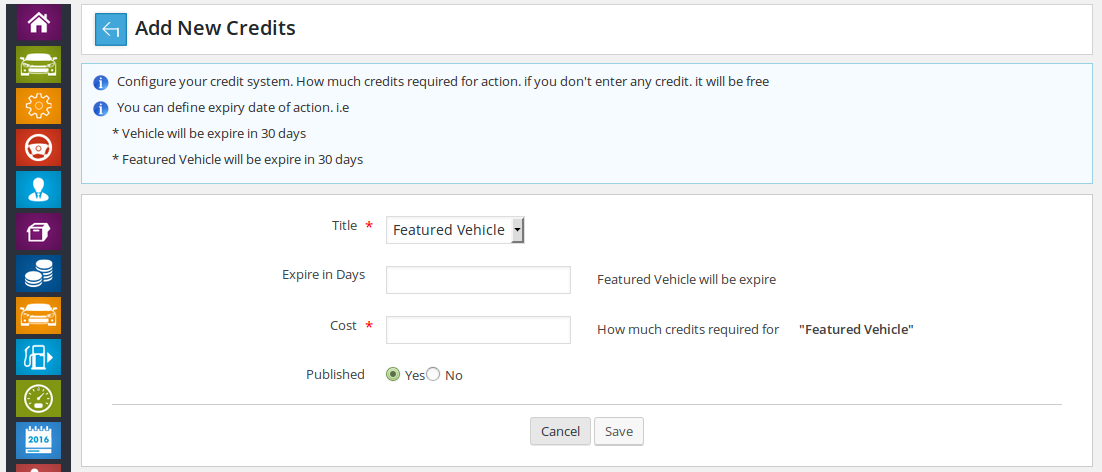
Task: Focus the Cost input field
Action: [x=478, y=329]
